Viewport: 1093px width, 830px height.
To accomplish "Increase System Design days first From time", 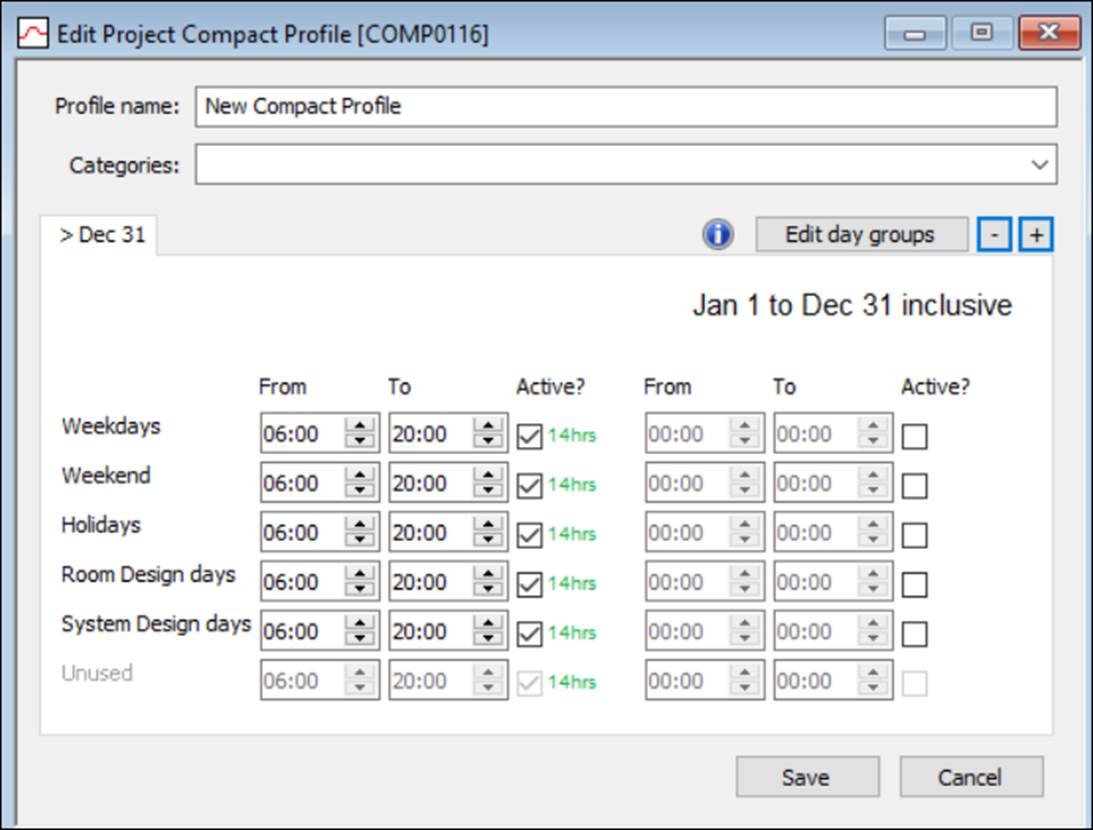I will click(x=360, y=623).
